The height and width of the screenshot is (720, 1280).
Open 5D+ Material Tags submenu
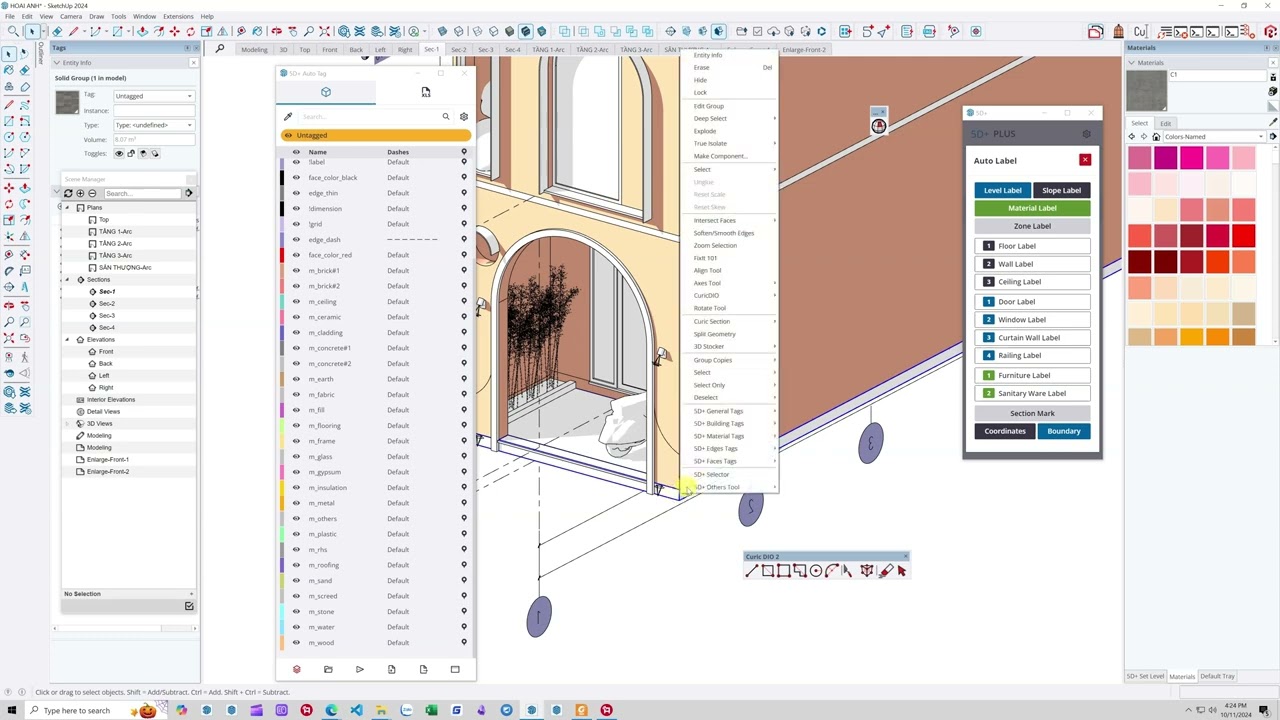728,436
